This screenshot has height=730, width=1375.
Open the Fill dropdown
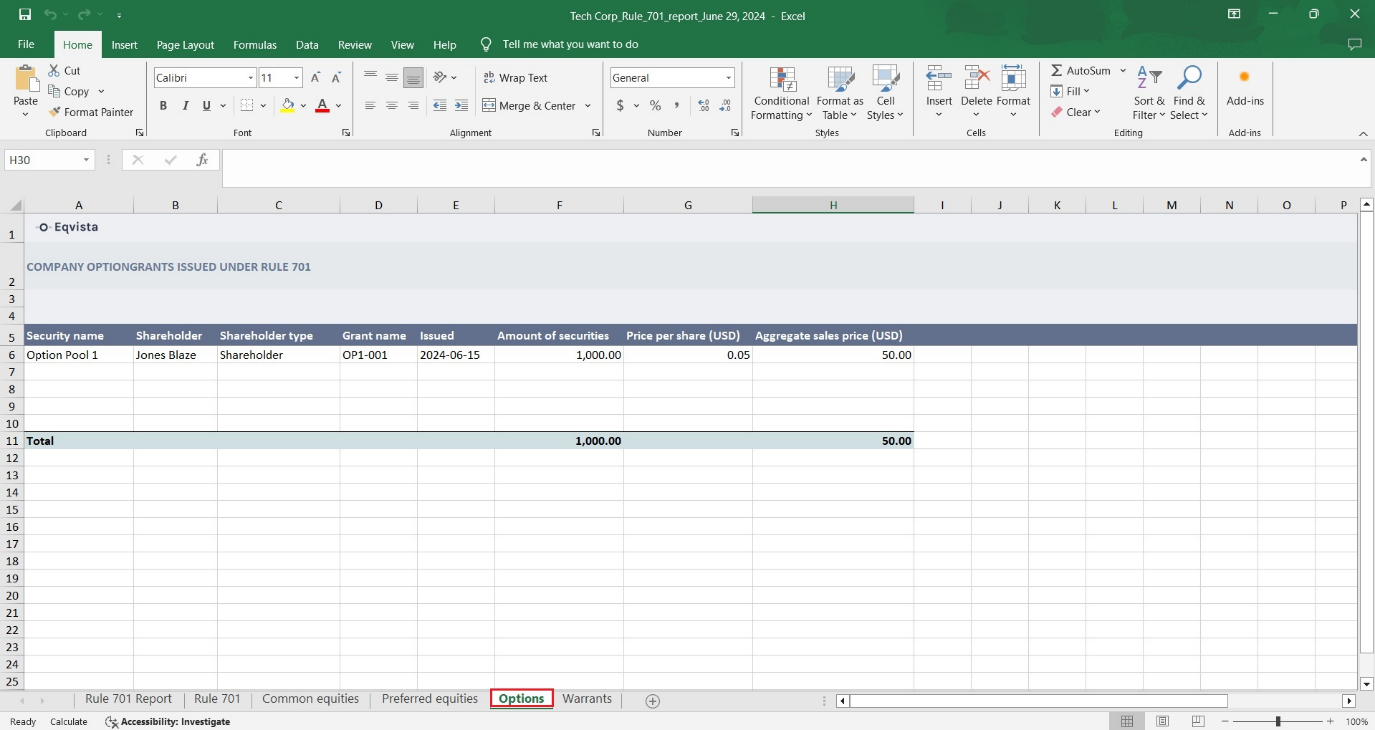(1070, 91)
